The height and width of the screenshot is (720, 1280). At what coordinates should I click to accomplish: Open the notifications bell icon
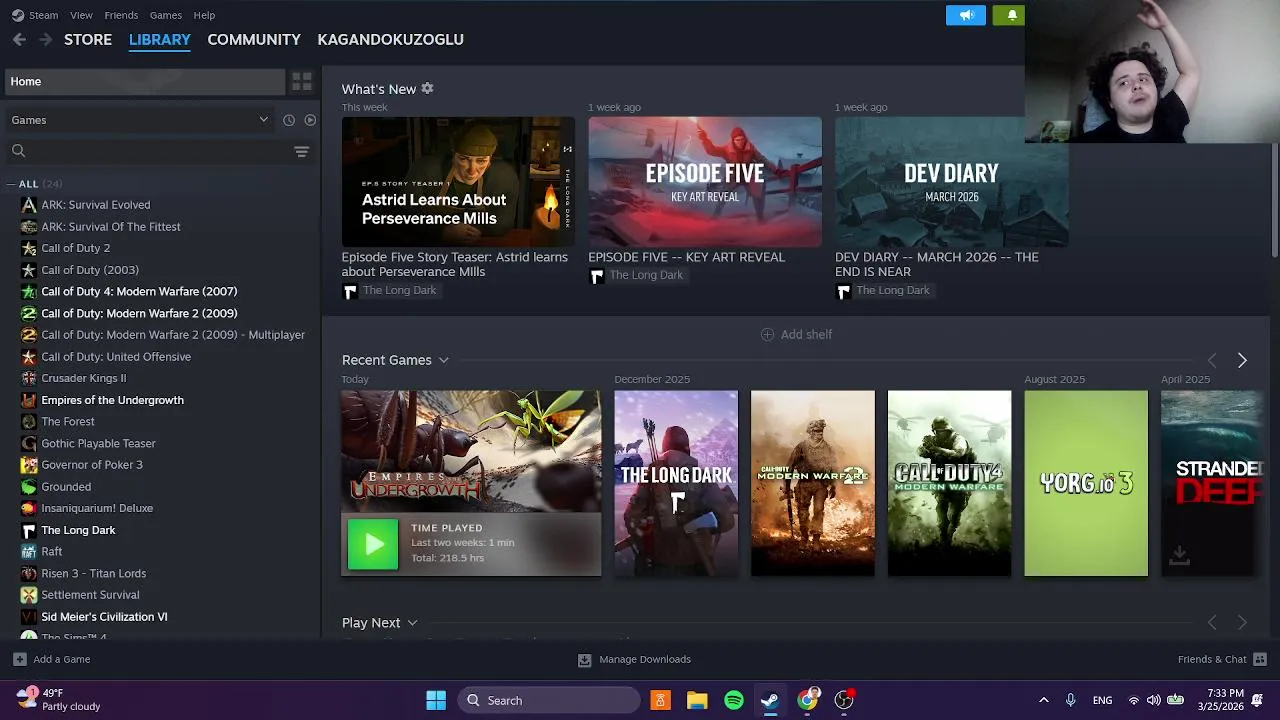click(1011, 15)
